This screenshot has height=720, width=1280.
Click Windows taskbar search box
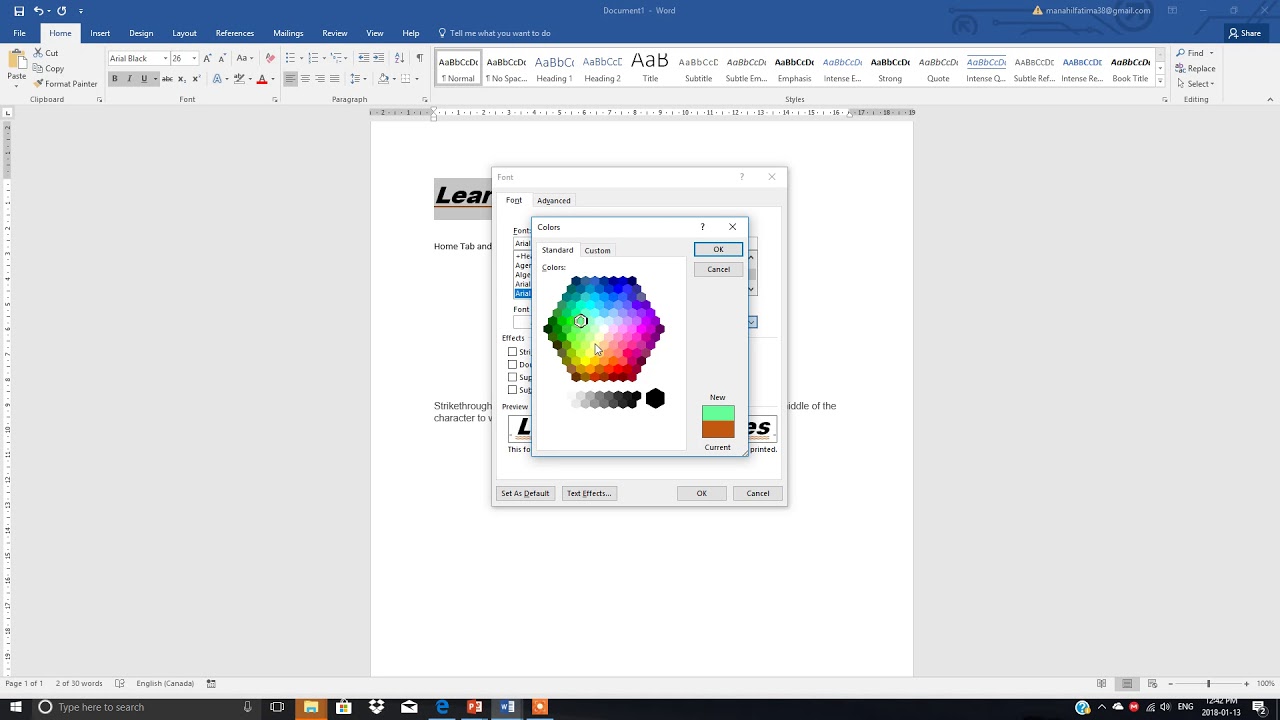click(145, 707)
